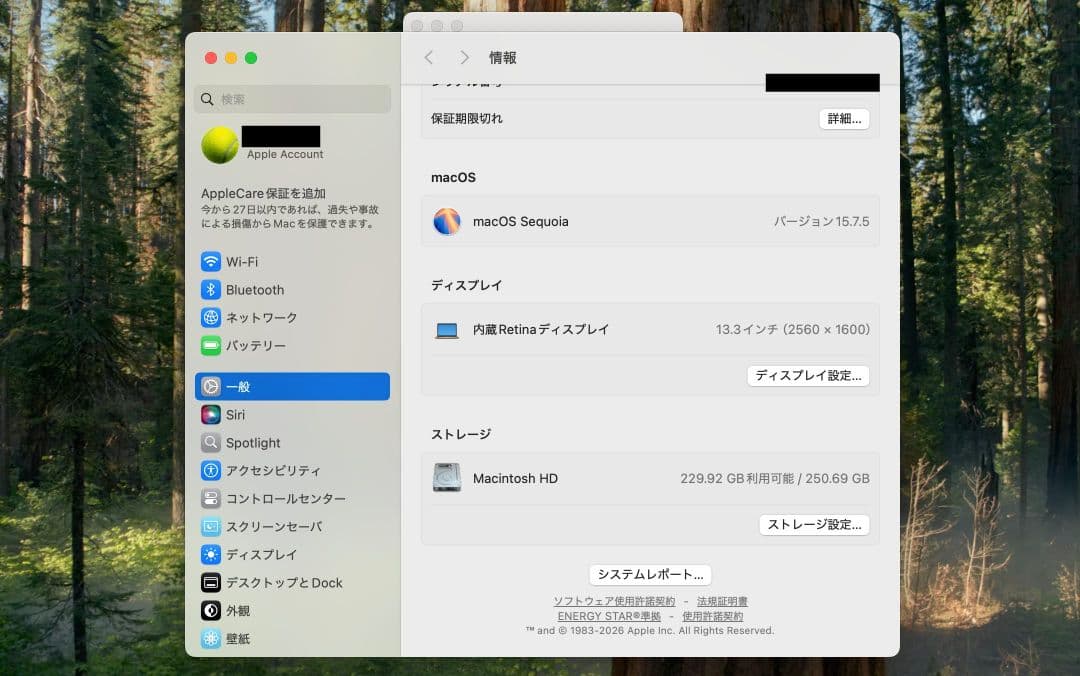Go forward with the right chevron

(x=464, y=57)
